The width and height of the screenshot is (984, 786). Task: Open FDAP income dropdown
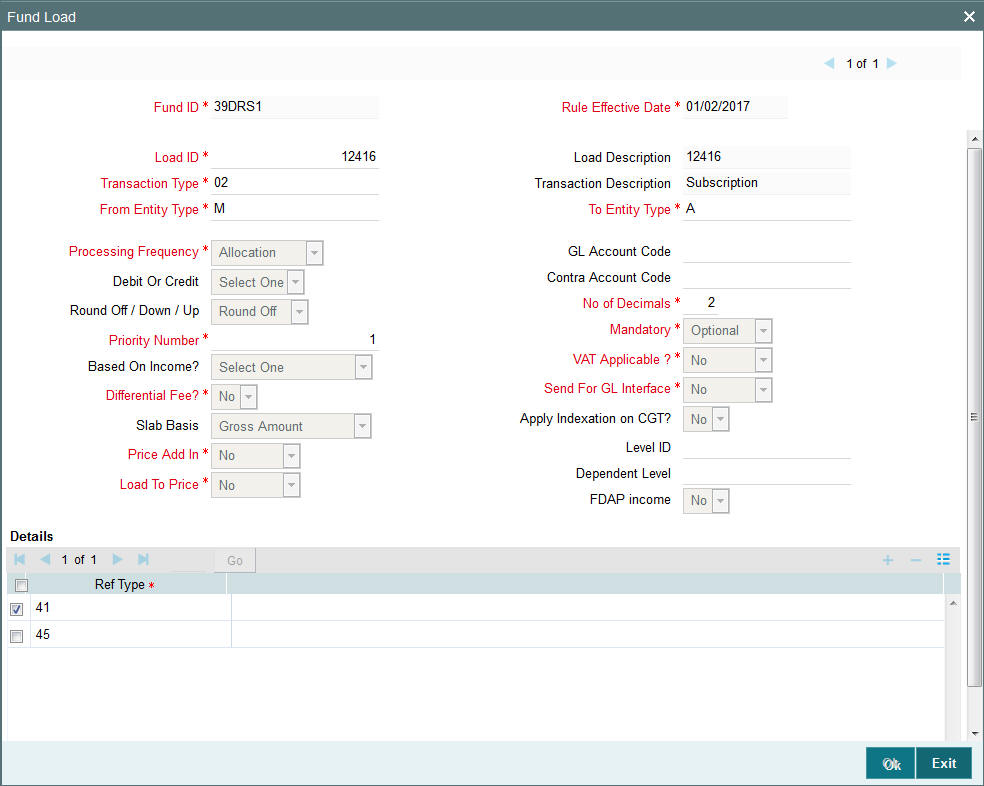pyautogui.click(x=706, y=501)
